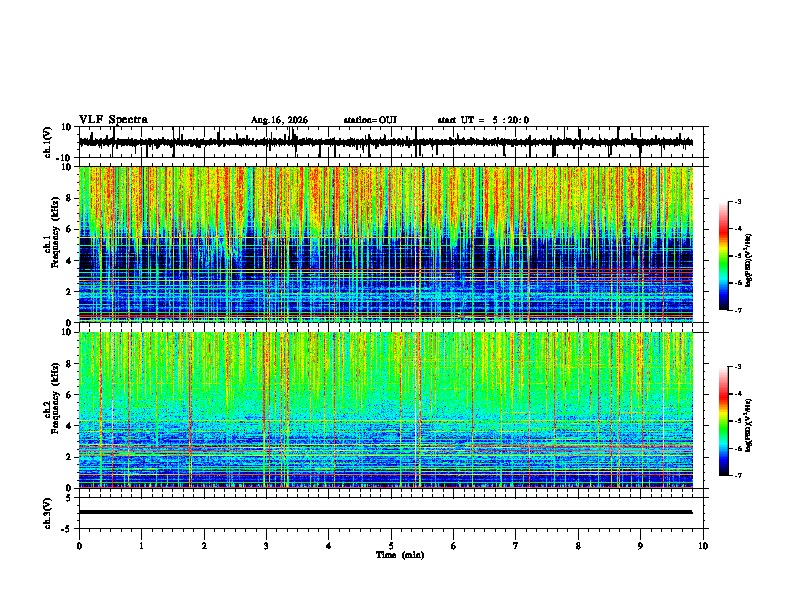Click the 9 minute tick label
The height and width of the screenshot is (612, 792).
640,546
